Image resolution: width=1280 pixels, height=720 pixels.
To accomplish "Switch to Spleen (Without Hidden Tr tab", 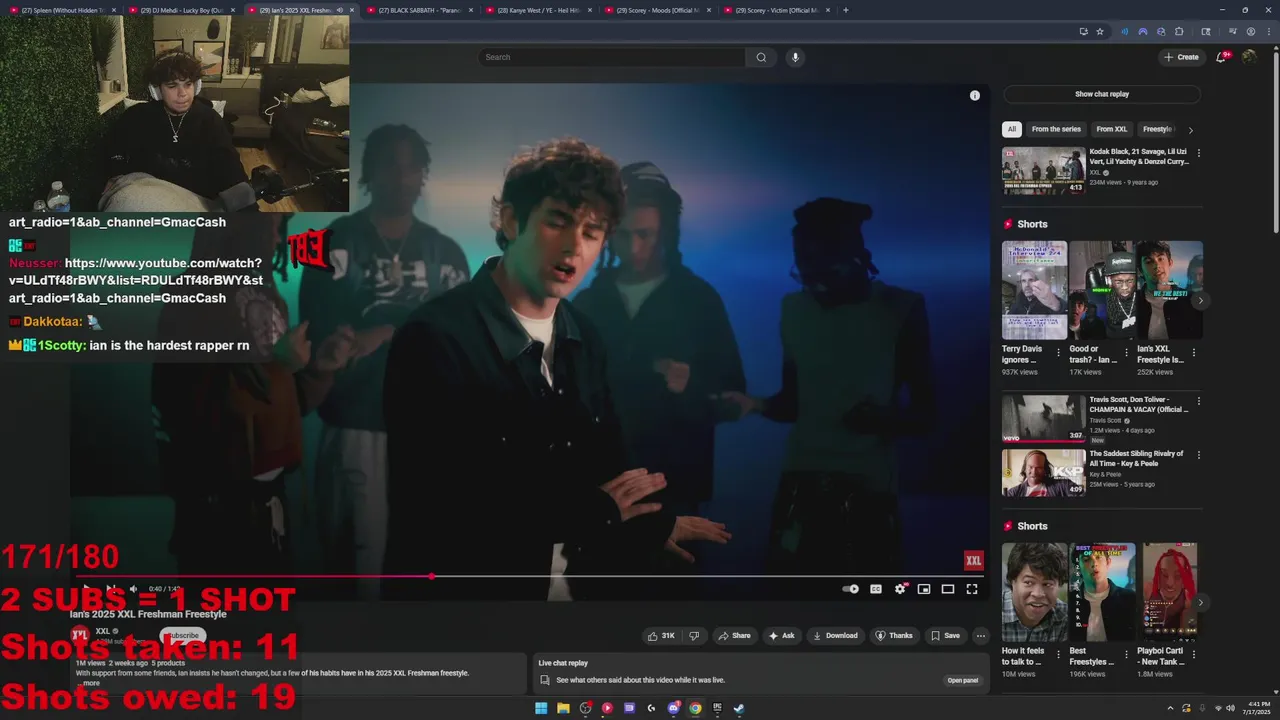I will pyautogui.click(x=62, y=10).
